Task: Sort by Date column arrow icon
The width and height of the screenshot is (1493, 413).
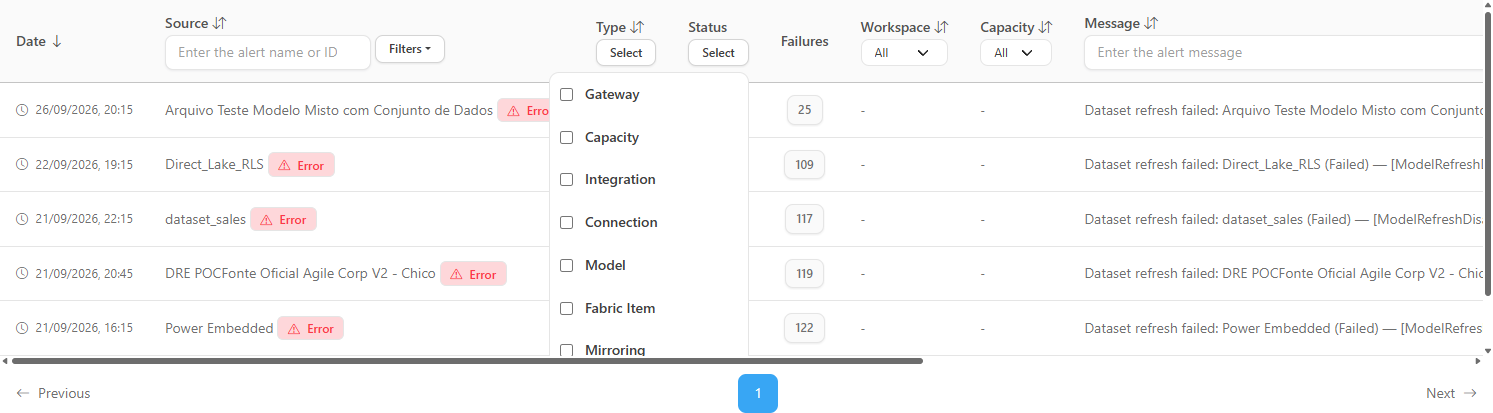Action: coord(57,41)
